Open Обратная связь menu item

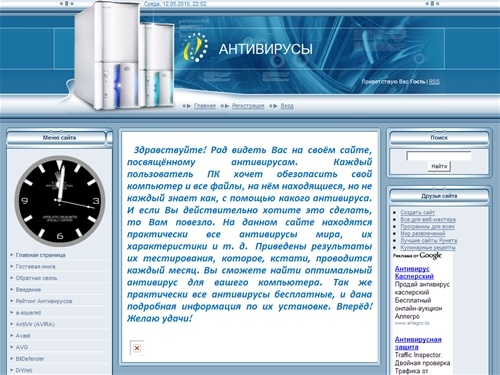click(36, 278)
